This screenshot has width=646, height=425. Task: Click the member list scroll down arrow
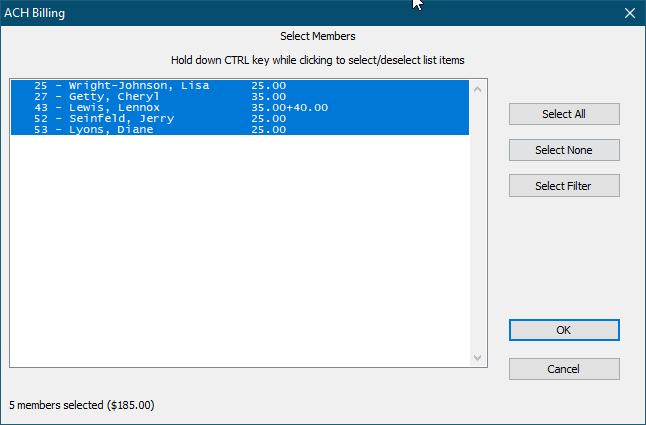(x=477, y=358)
